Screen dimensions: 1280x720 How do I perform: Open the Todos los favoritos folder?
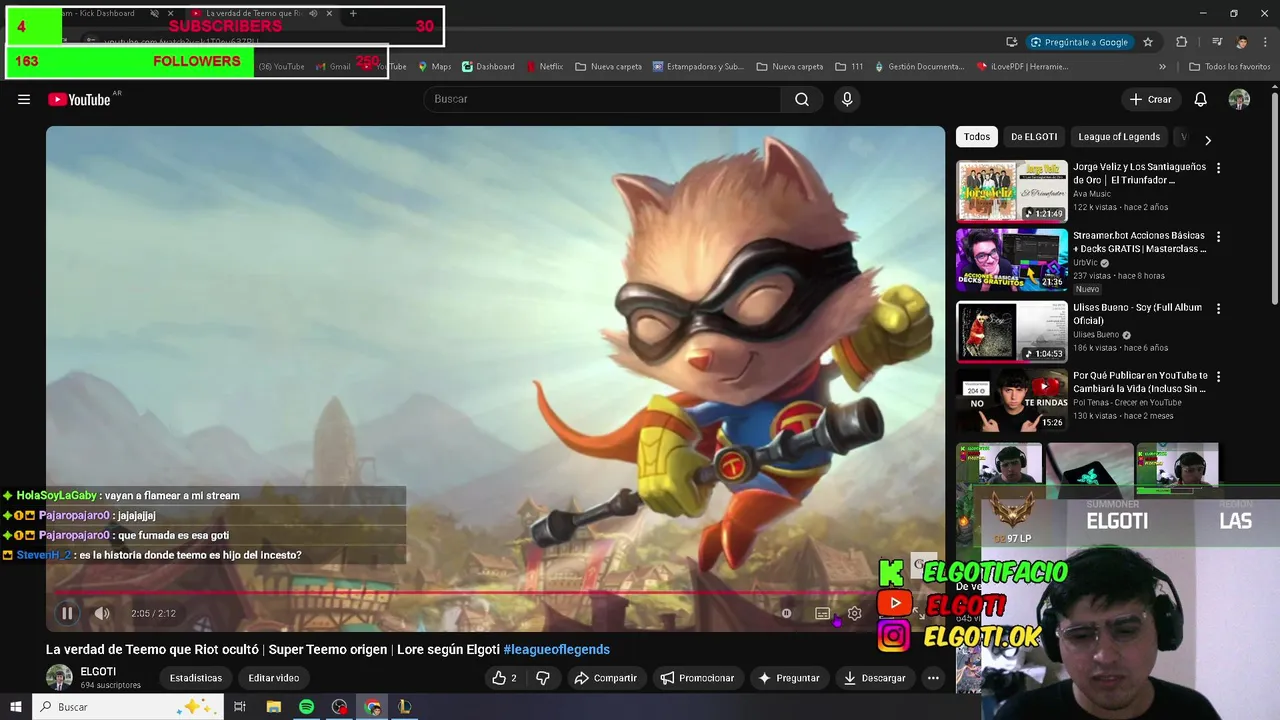[1229, 67]
